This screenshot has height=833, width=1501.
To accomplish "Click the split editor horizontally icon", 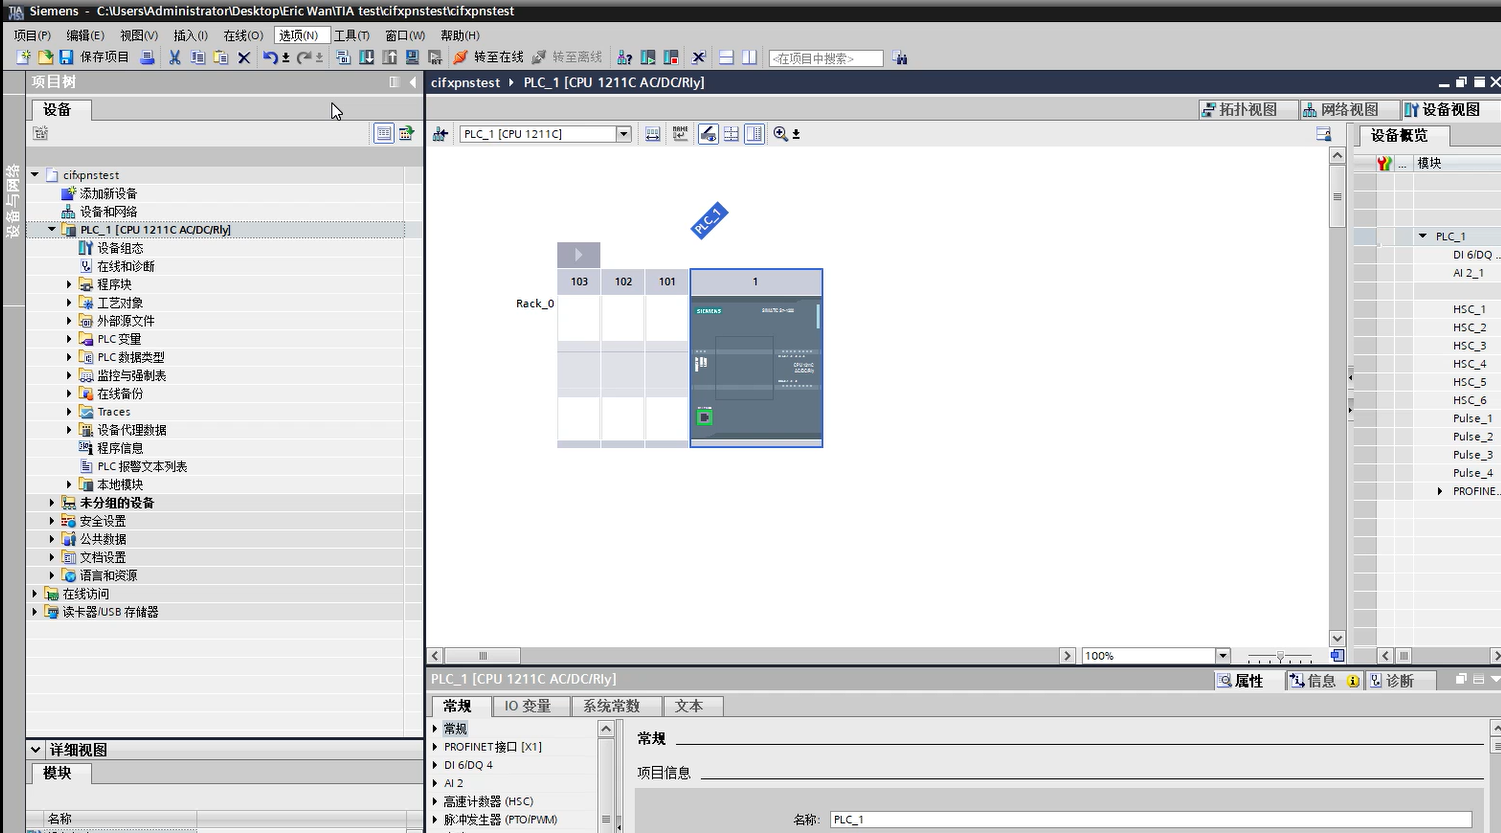I will click(726, 58).
